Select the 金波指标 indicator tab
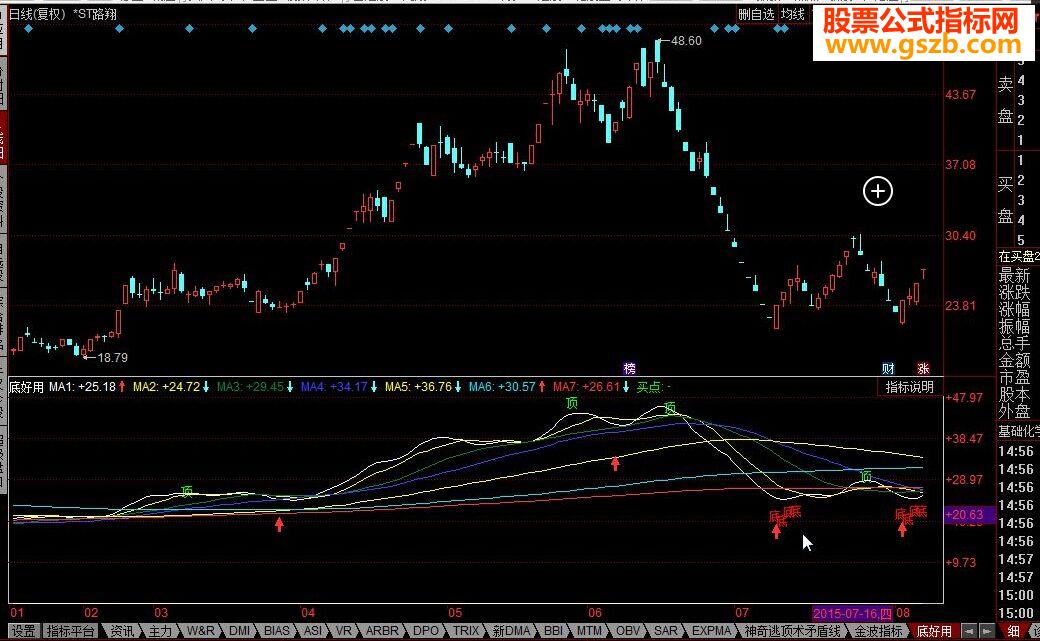This screenshot has width=1040, height=641. coord(878,630)
